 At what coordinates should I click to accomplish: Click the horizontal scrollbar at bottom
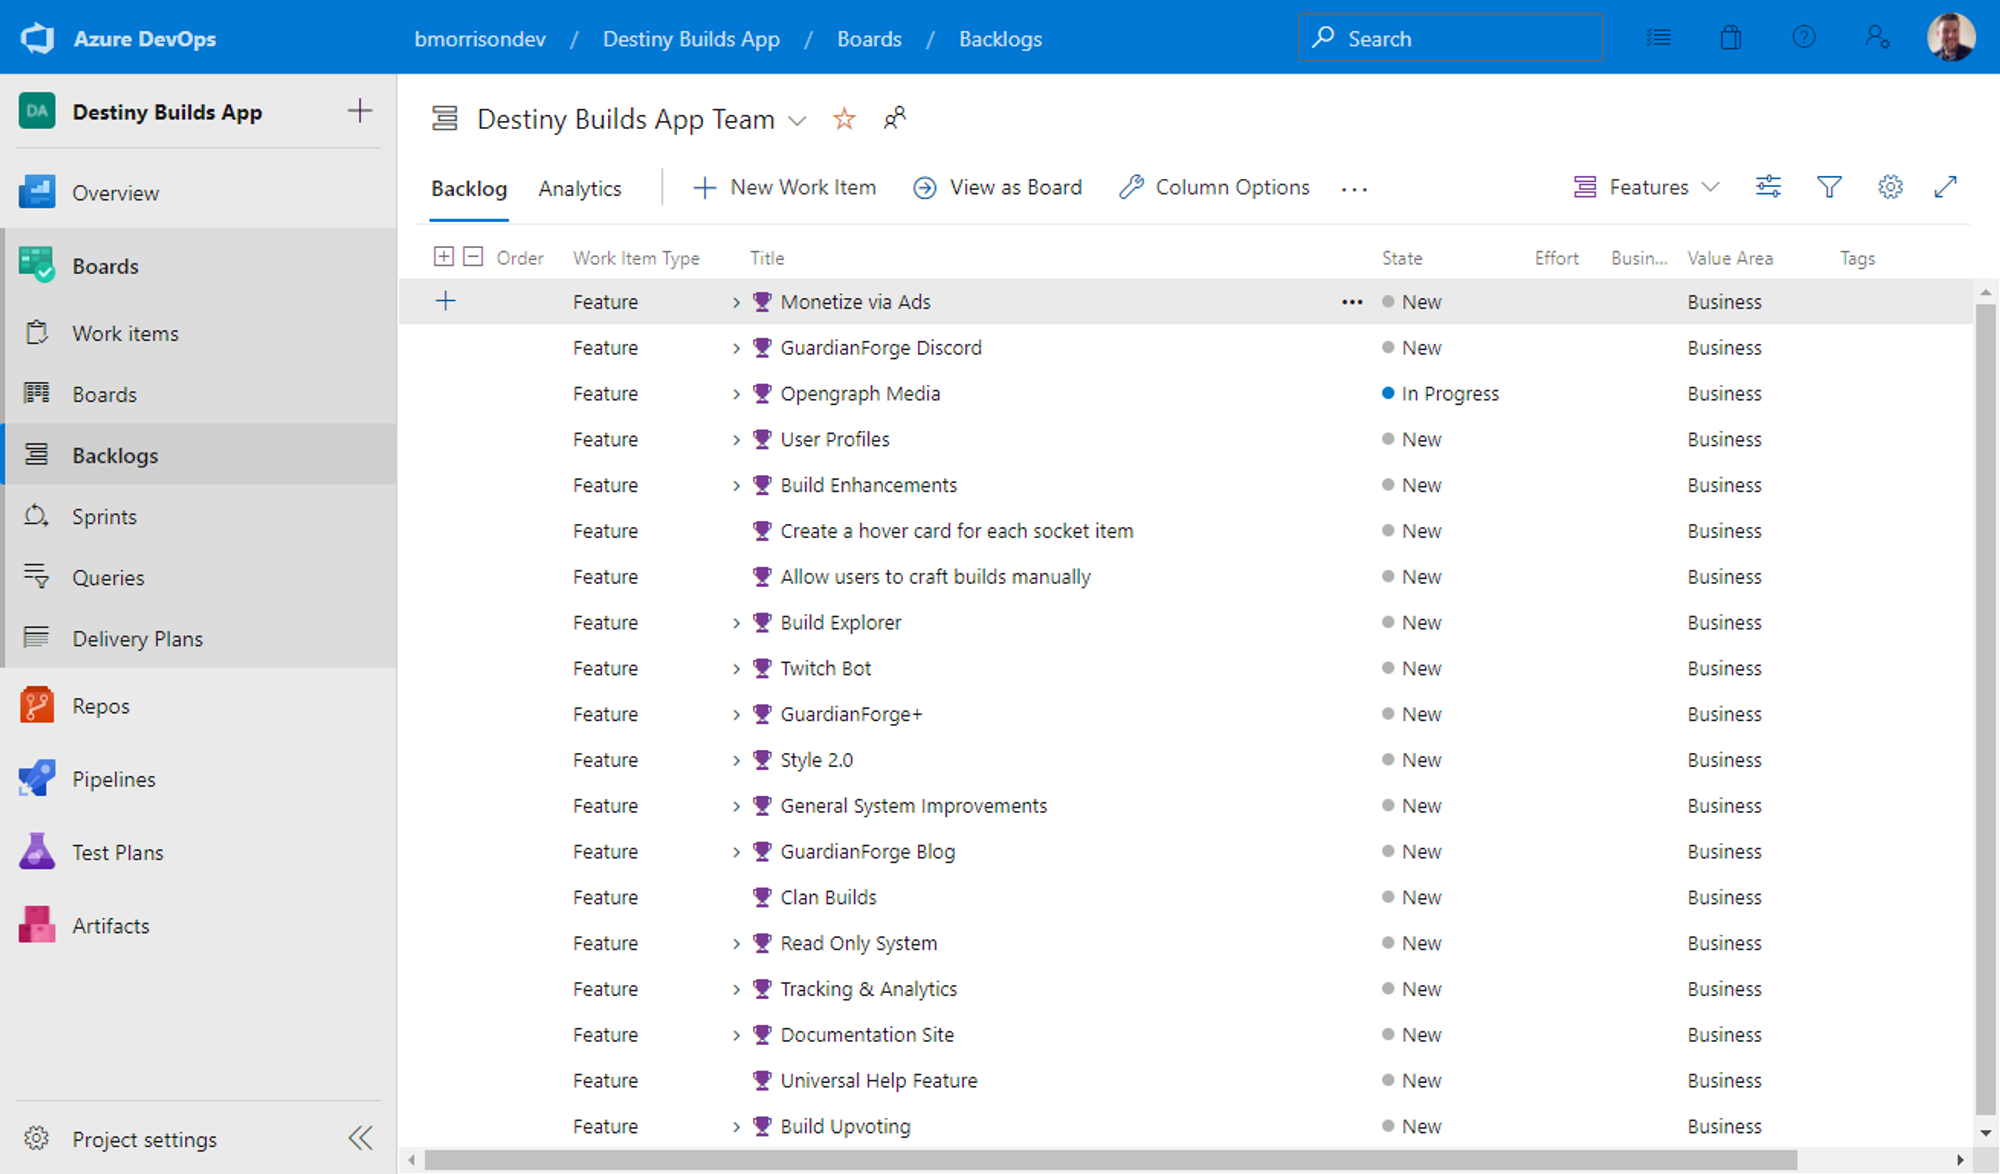[1110, 1160]
